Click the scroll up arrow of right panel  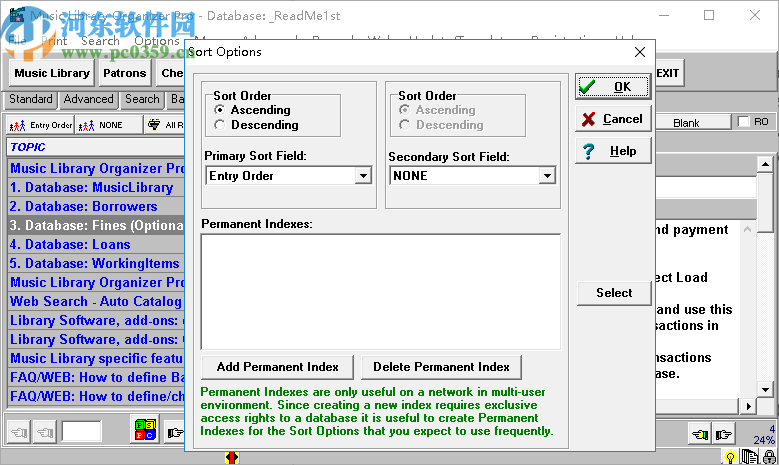tap(765, 164)
